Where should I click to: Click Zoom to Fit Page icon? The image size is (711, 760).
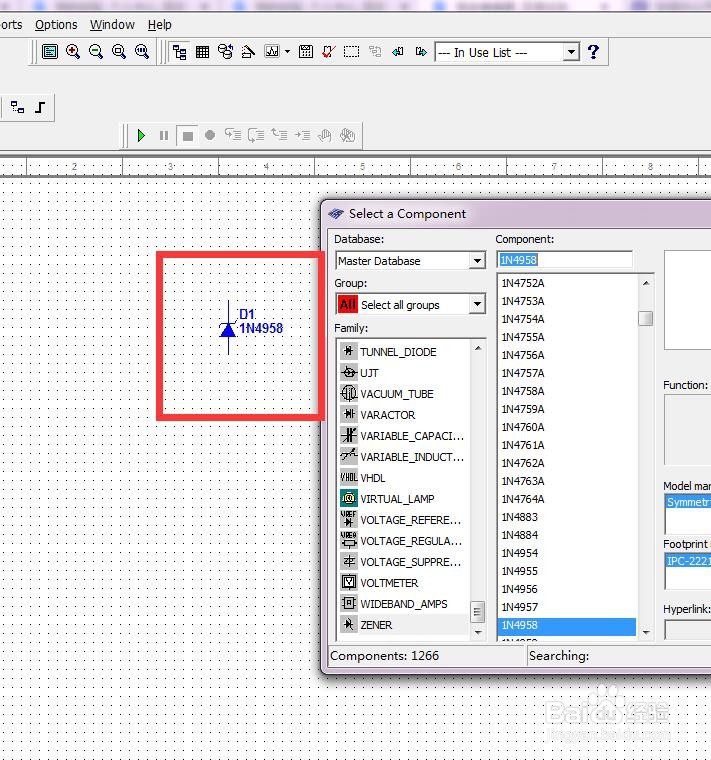point(142,51)
